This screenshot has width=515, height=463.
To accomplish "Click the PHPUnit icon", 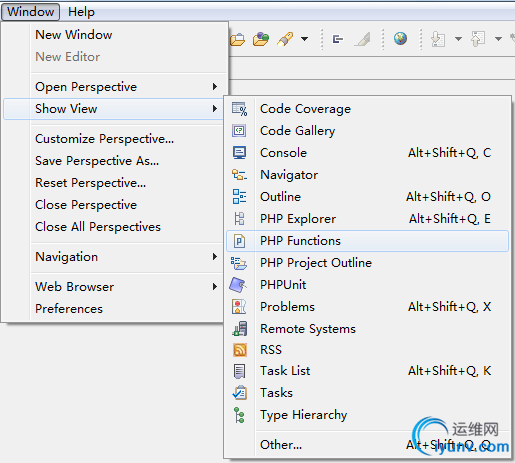I will click(x=238, y=285).
